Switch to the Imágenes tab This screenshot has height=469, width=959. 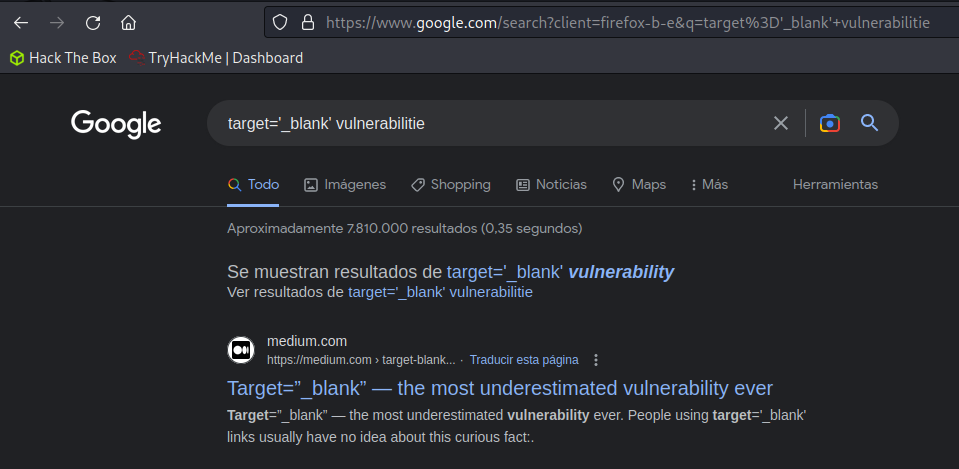pos(345,185)
